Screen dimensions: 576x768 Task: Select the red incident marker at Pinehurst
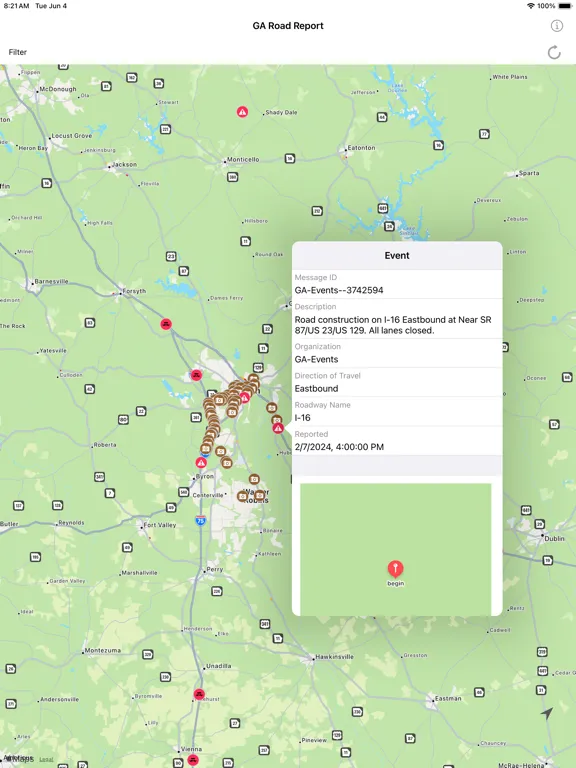click(199, 694)
